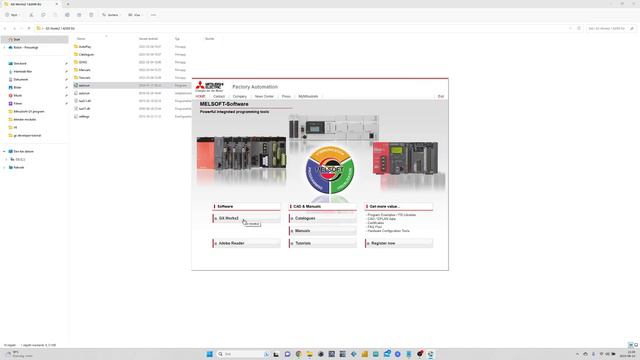Screen dimensions: 640x360
Task: Click the Explorer up-one-level arrow
Action: pyautogui.click(x=29, y=29)
